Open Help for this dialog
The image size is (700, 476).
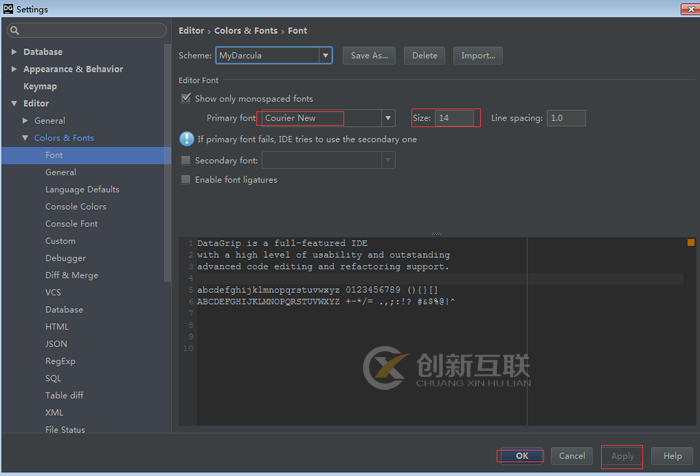tap(672, 455)
